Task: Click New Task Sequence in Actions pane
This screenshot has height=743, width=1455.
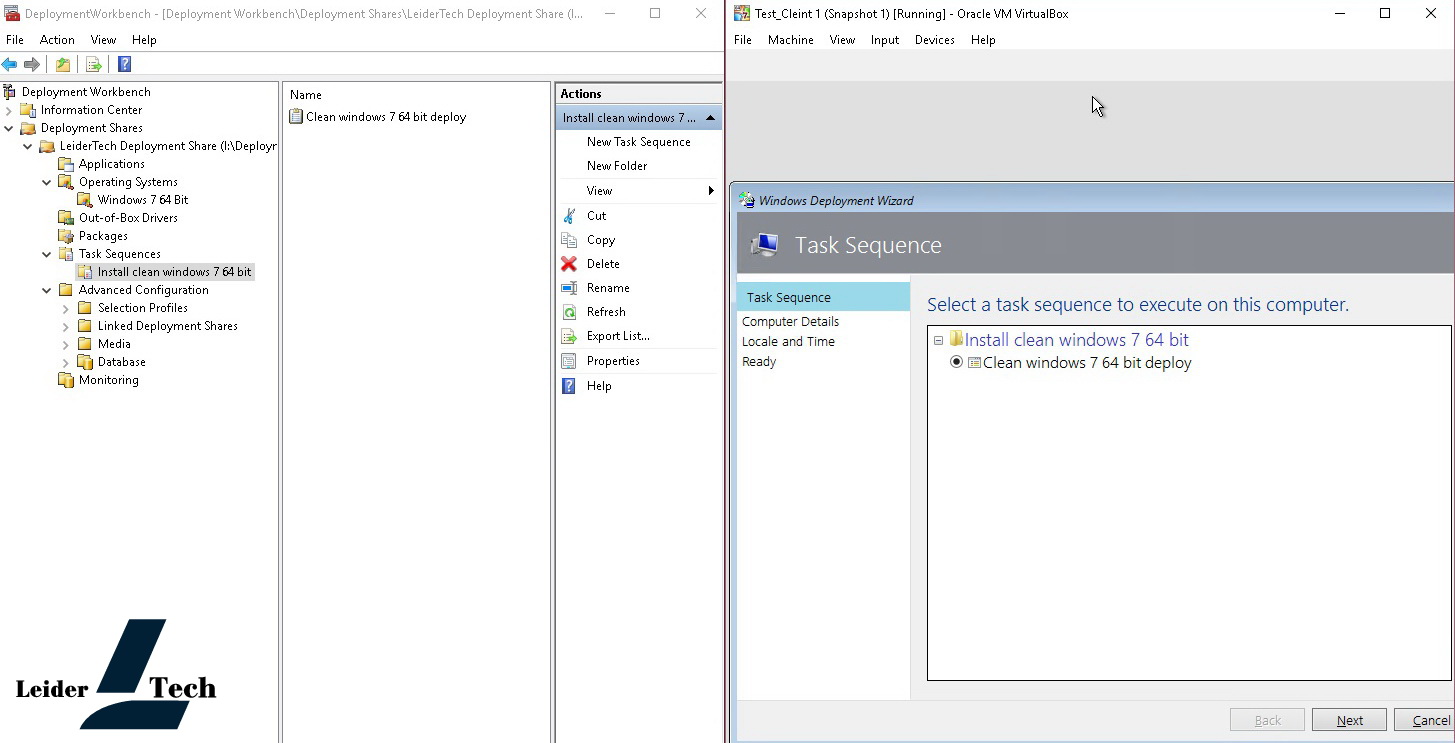Action: (x=639, y=142)
